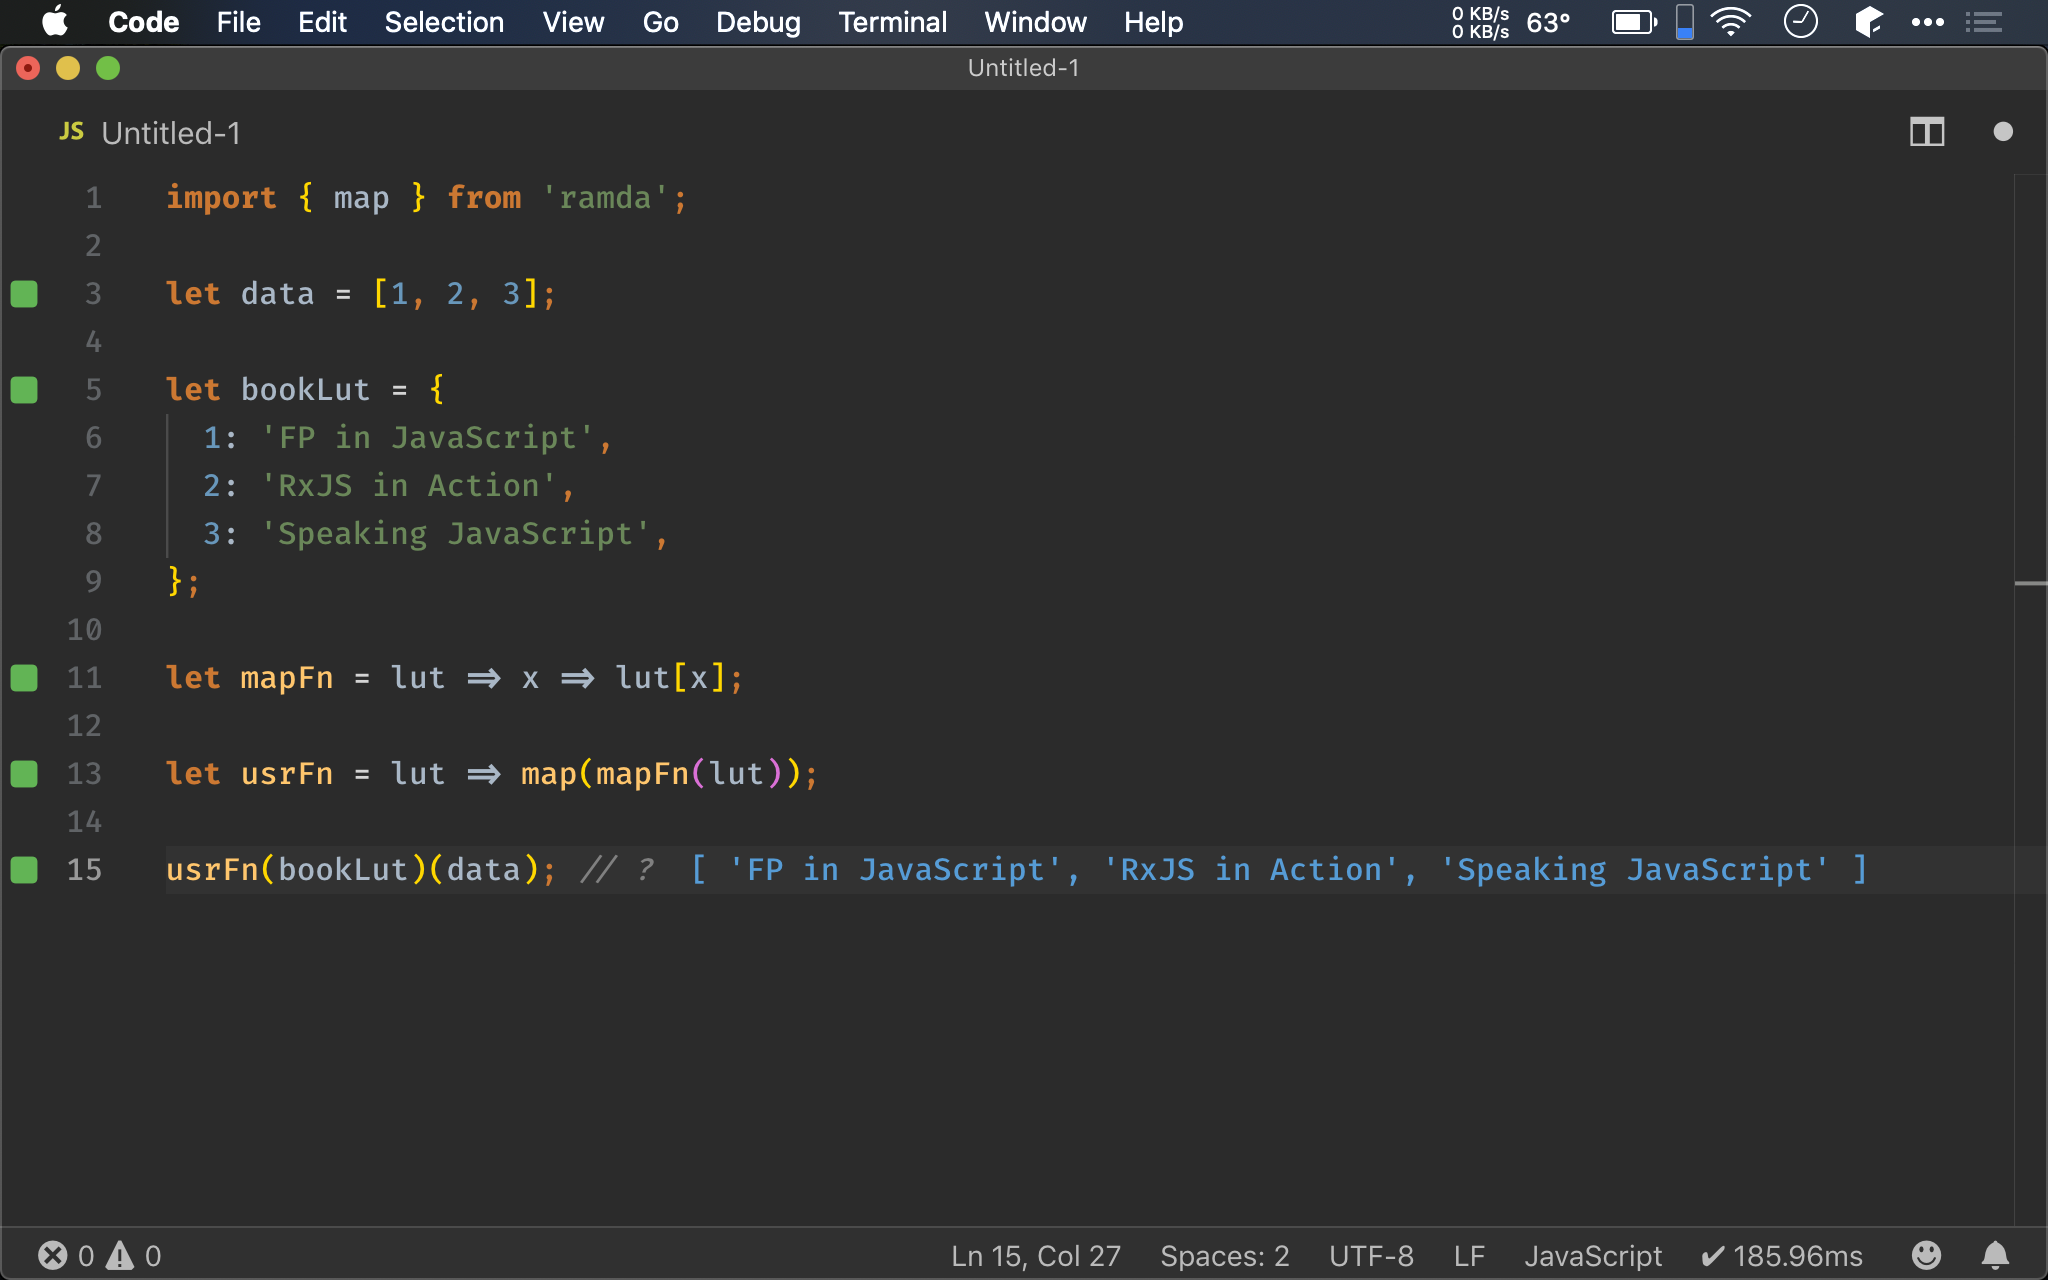2048x1280 pixels.
Task: Click the green coverage marker on line 11
Action: point(24,678)
